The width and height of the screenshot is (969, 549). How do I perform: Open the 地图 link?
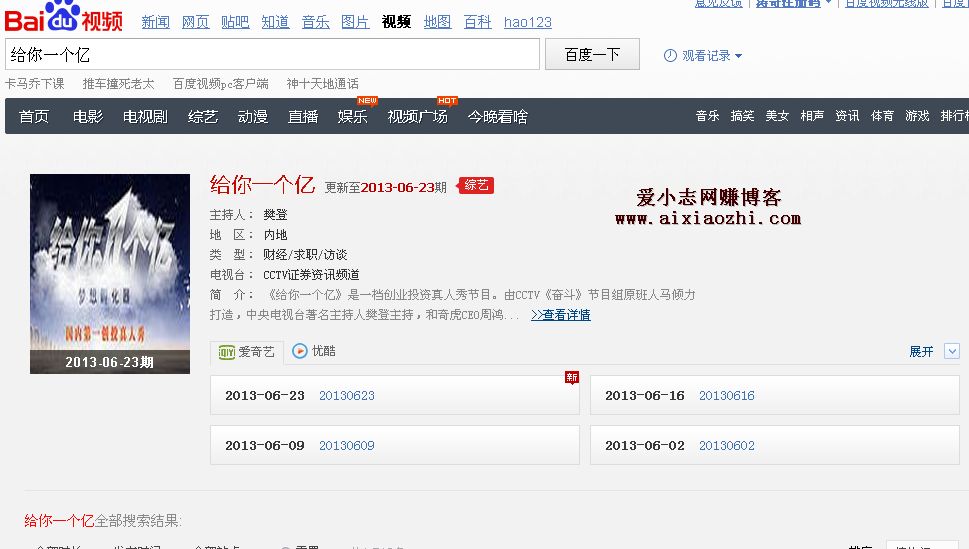point(438,22)
